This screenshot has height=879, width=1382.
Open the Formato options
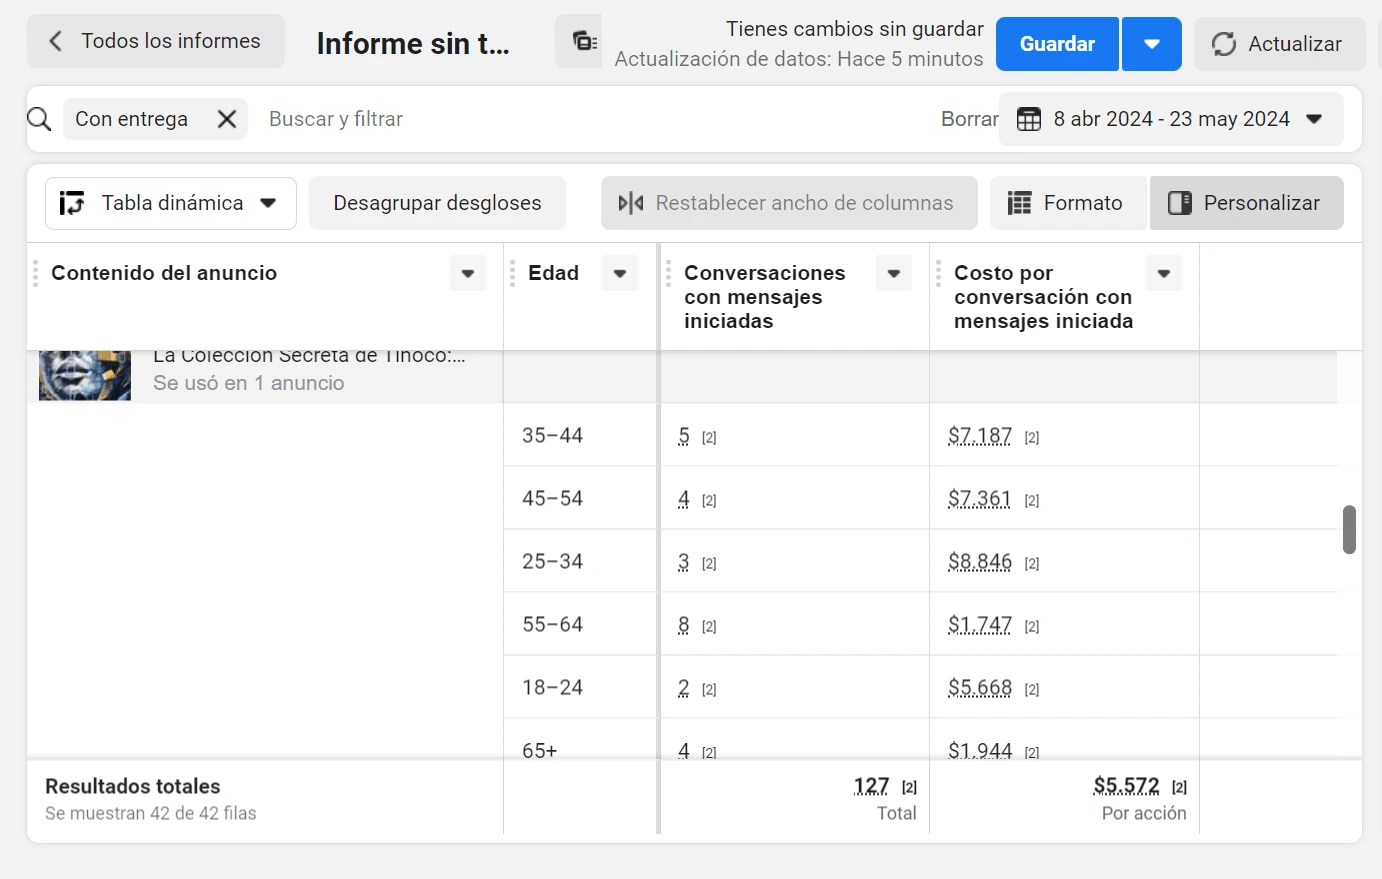pos(1066,203)
